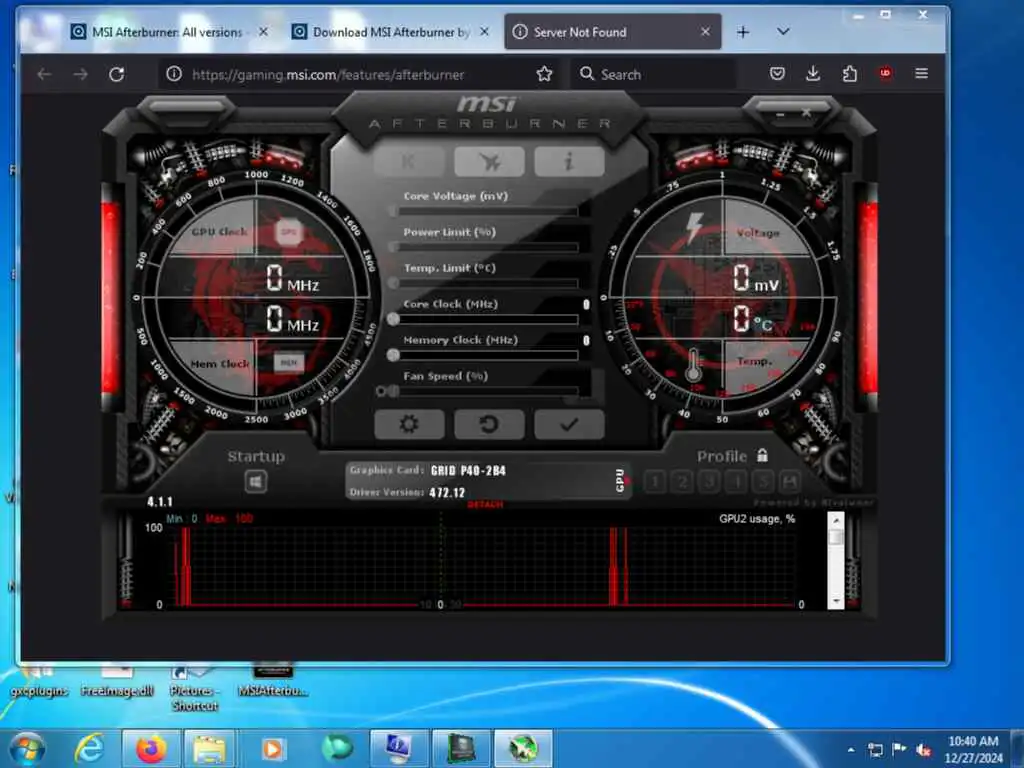Open the Pocket save icon
Screen dimensions: 1024x768
pos(777,73)
